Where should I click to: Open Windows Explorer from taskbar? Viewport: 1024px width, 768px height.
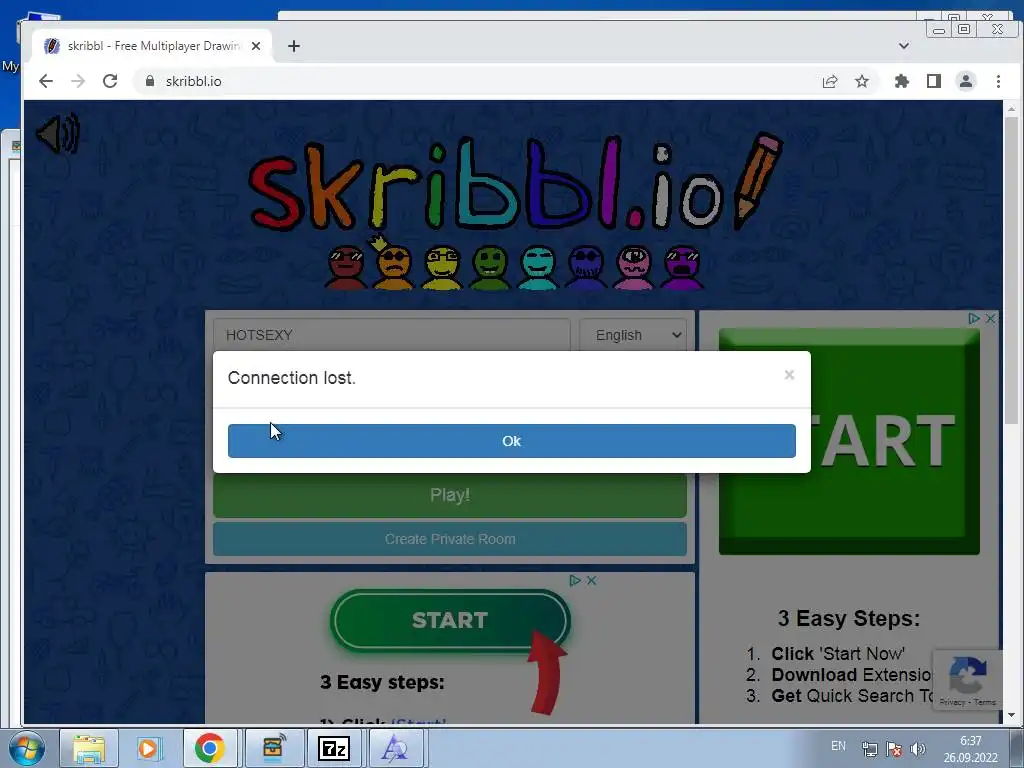[x=89, y=748]
